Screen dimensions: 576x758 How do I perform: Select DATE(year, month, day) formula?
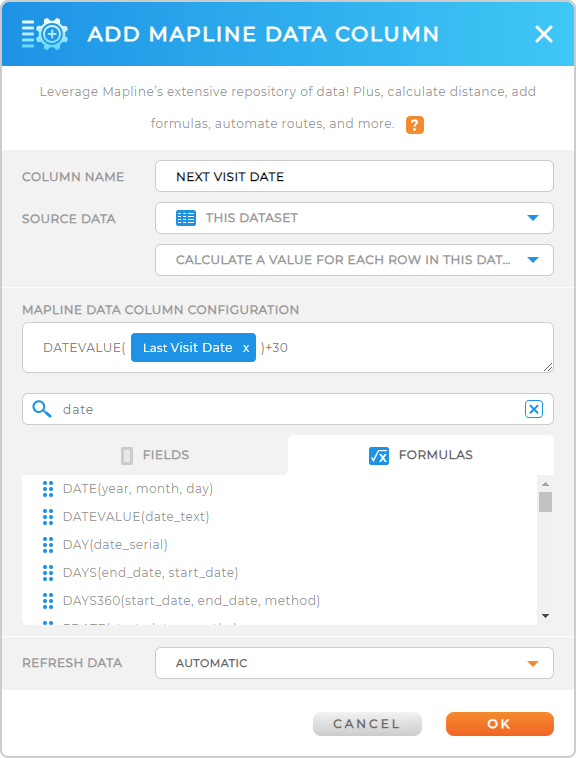[x=138, y=489]
